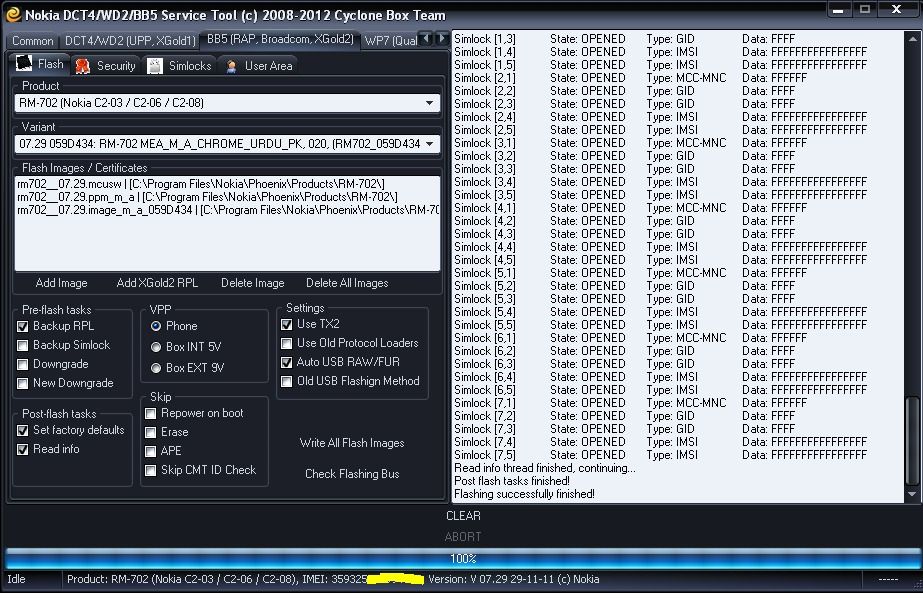Click the Cyclone app icon in title bar
This screenshot has height=614, width=923.
(12, 12)
